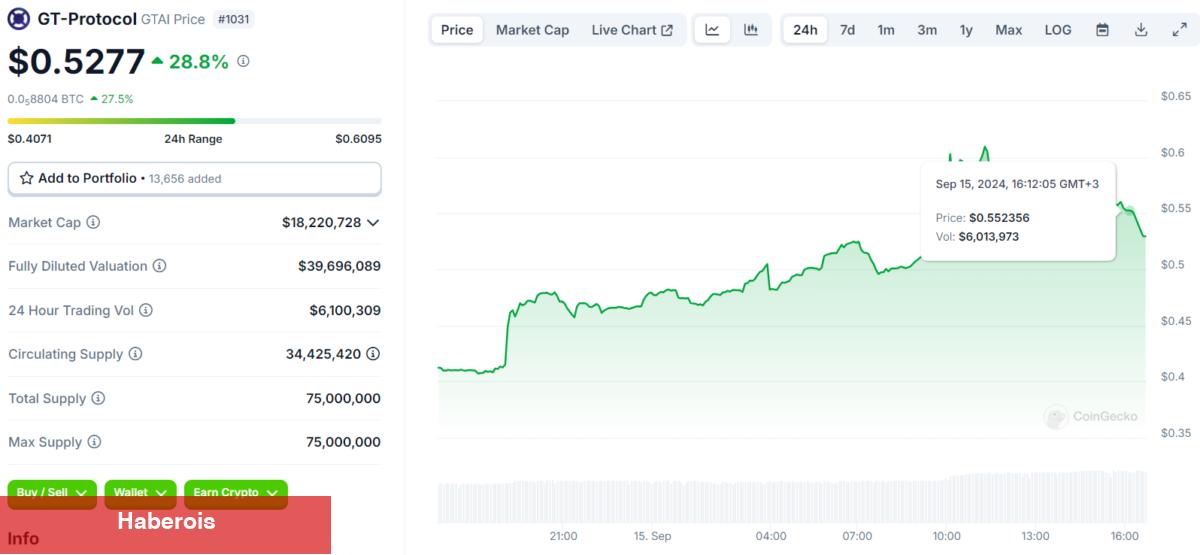Set chart range to Max
1200x555 pixels.
click(1009, 30)
